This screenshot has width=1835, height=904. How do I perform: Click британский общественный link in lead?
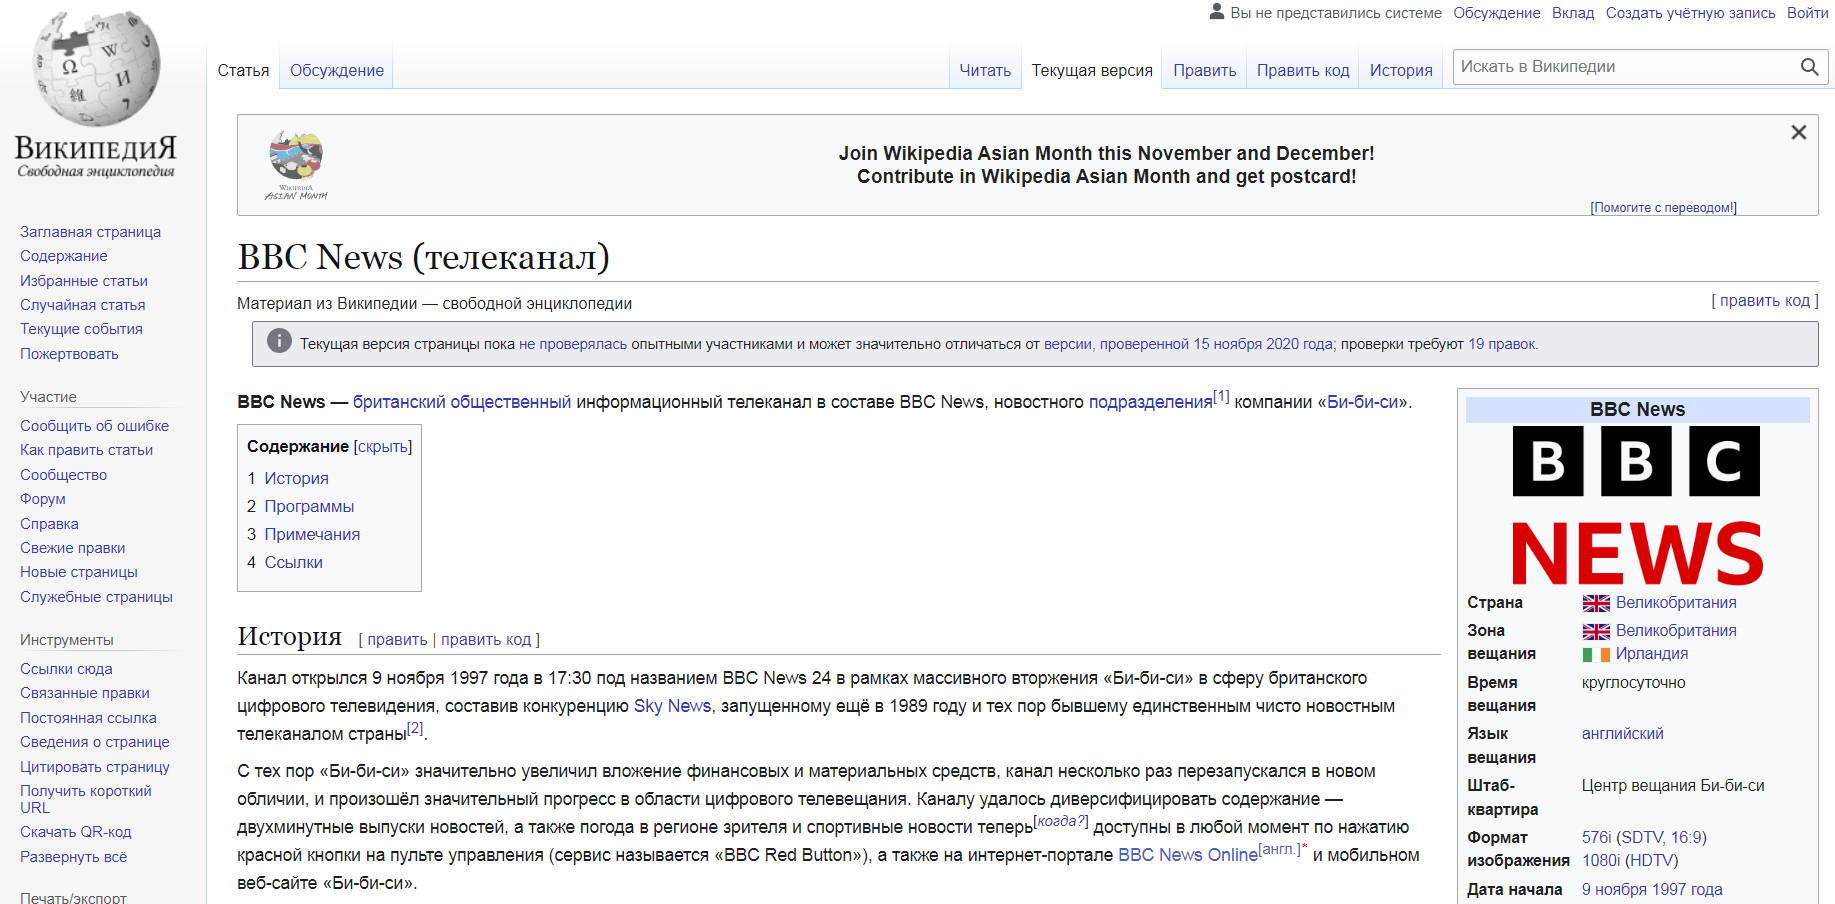pyautogui.click(x=462, y=402)
